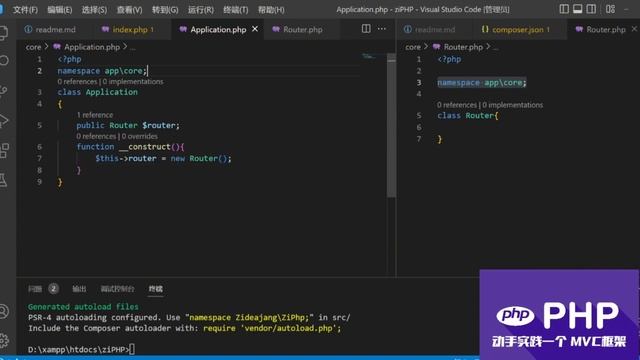Switch to readme.md tab in right group

pyautogui.click(x=435, y=29)
